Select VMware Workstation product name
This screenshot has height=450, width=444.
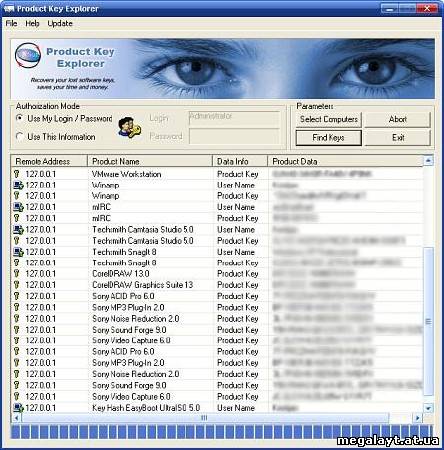coord(126,174)
